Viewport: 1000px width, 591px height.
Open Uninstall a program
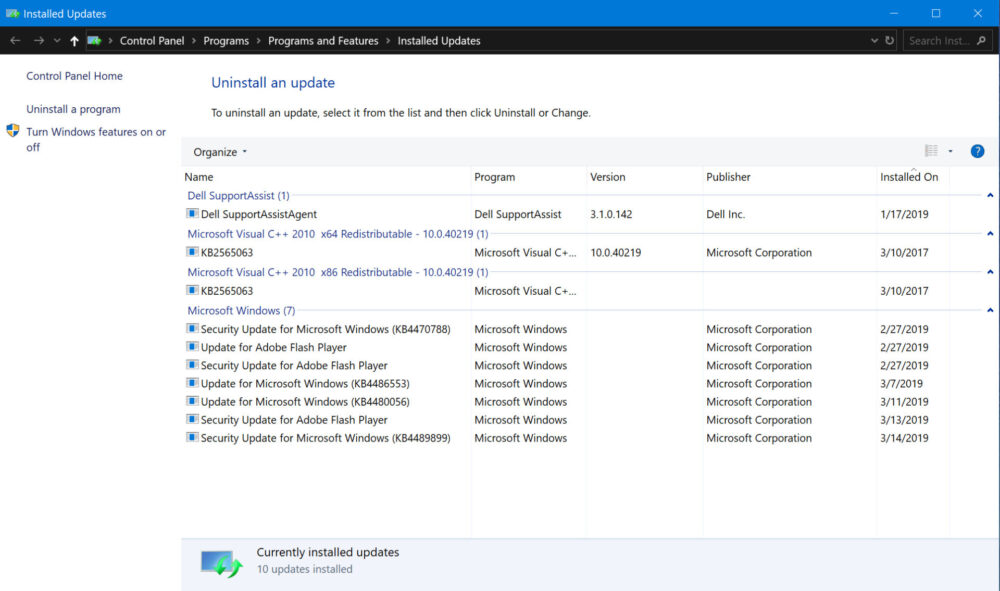(72, 108)
